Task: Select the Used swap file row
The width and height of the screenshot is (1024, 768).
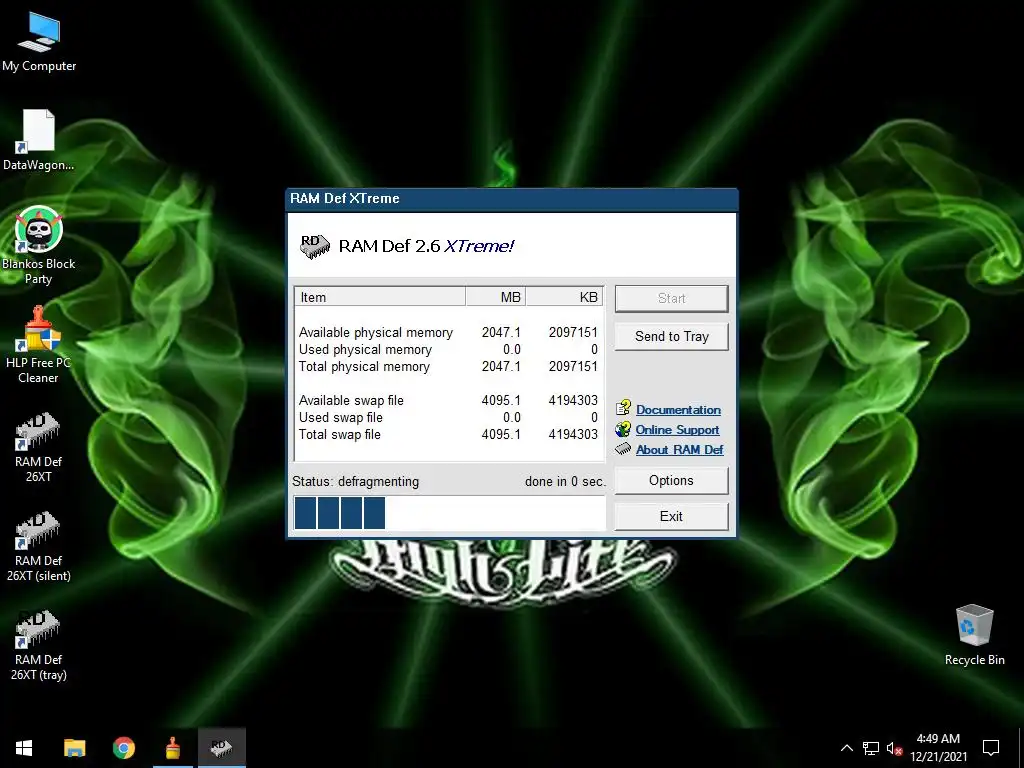Action: coord(449,417)
